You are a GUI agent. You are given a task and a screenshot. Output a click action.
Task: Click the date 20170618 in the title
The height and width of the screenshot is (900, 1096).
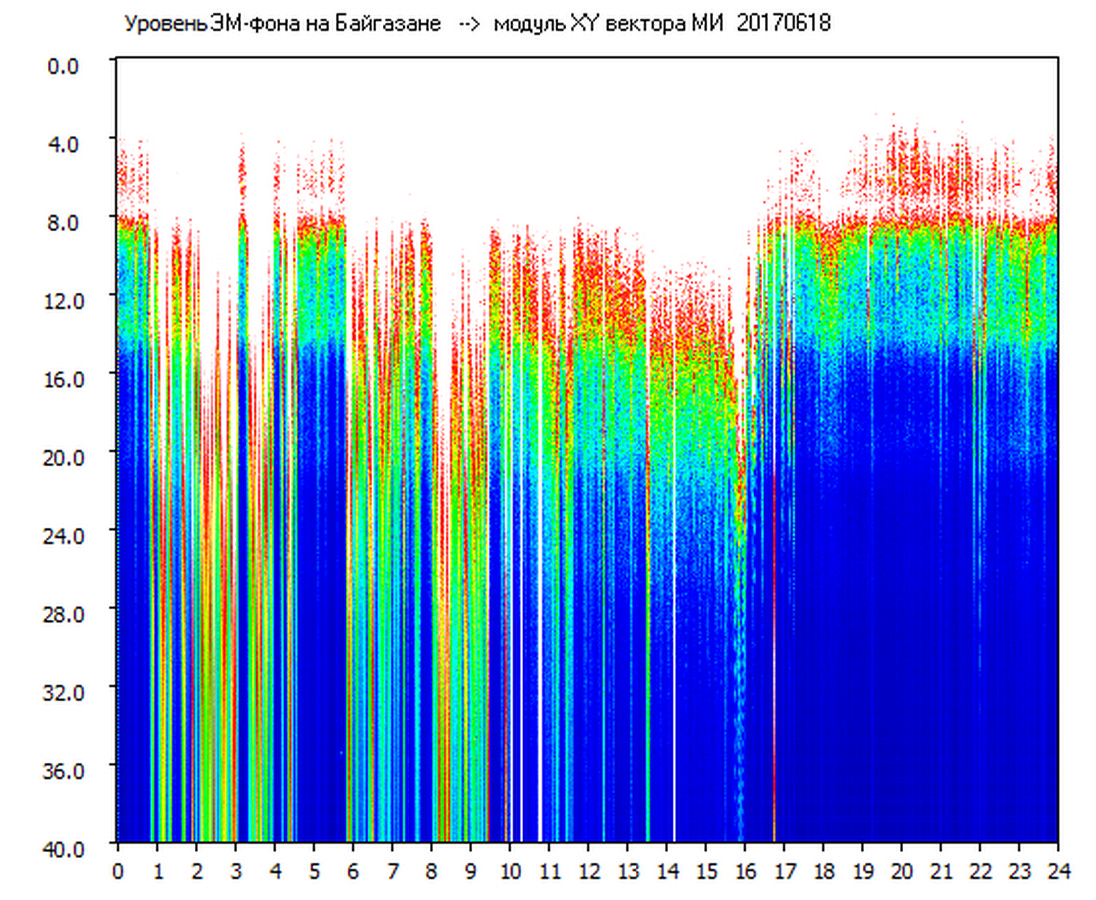click(x=783, y=24)
